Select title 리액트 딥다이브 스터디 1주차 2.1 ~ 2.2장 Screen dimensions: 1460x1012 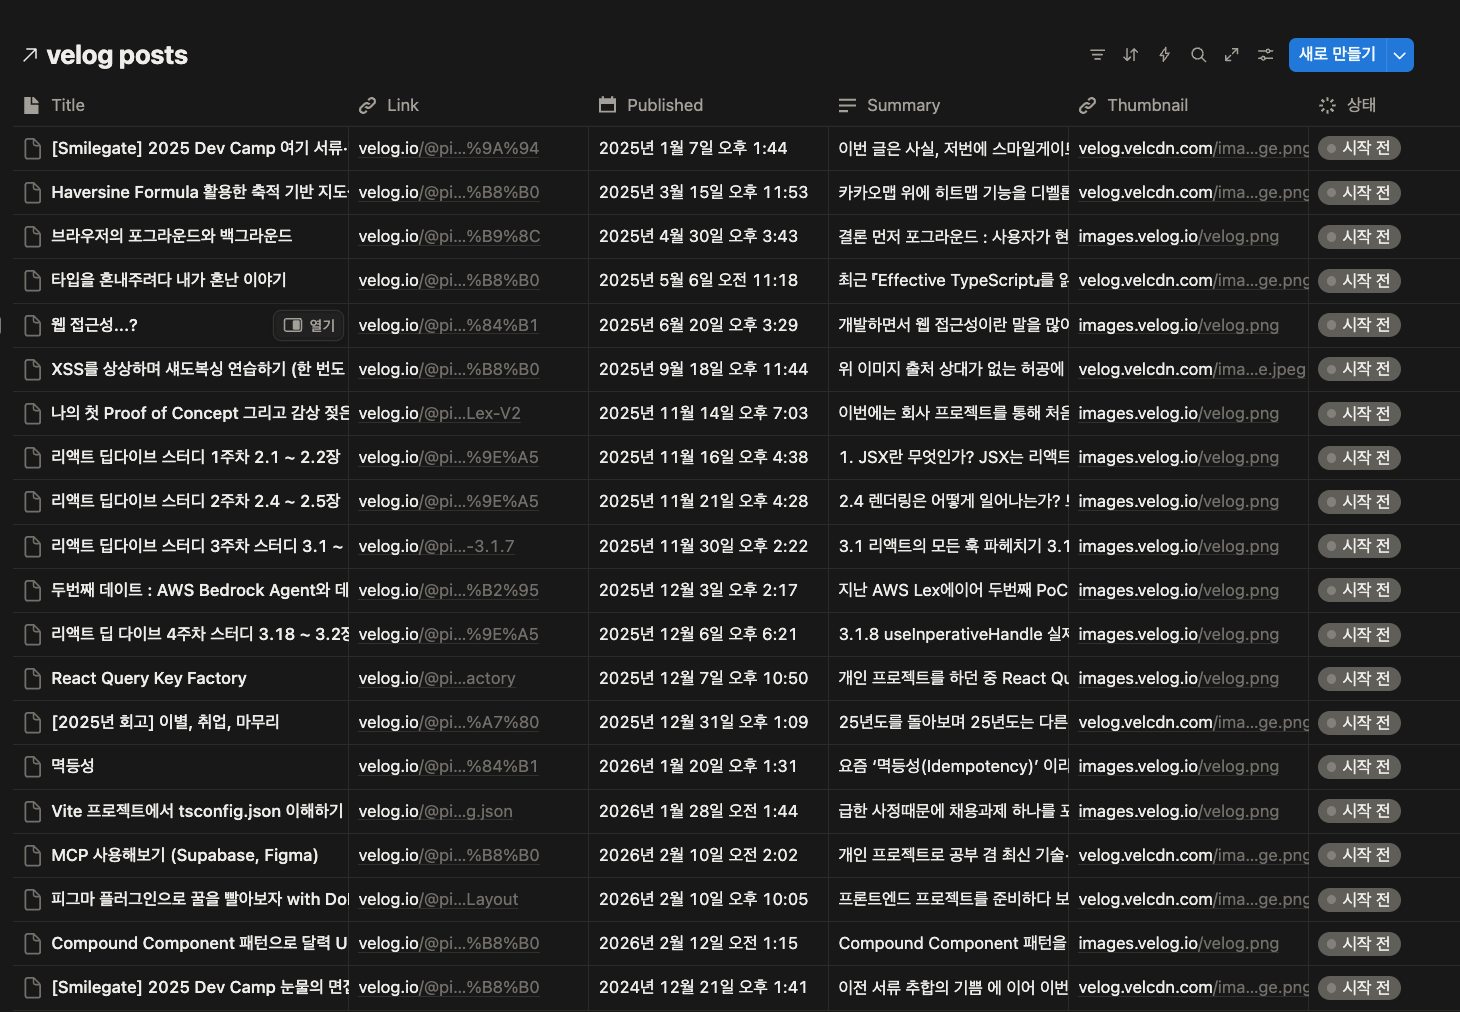[x=196, y=458]
